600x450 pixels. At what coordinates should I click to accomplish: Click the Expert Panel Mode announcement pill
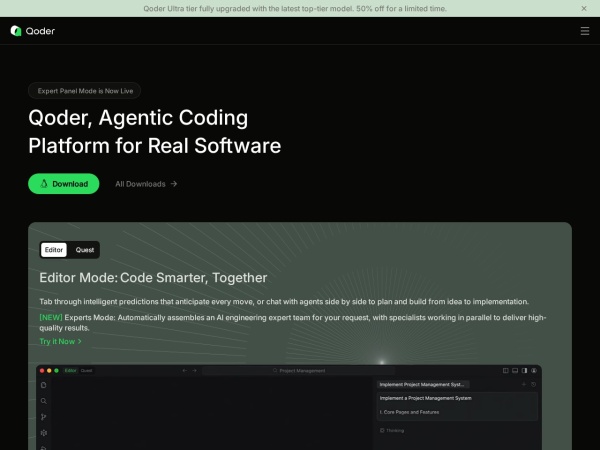point(85,91)
